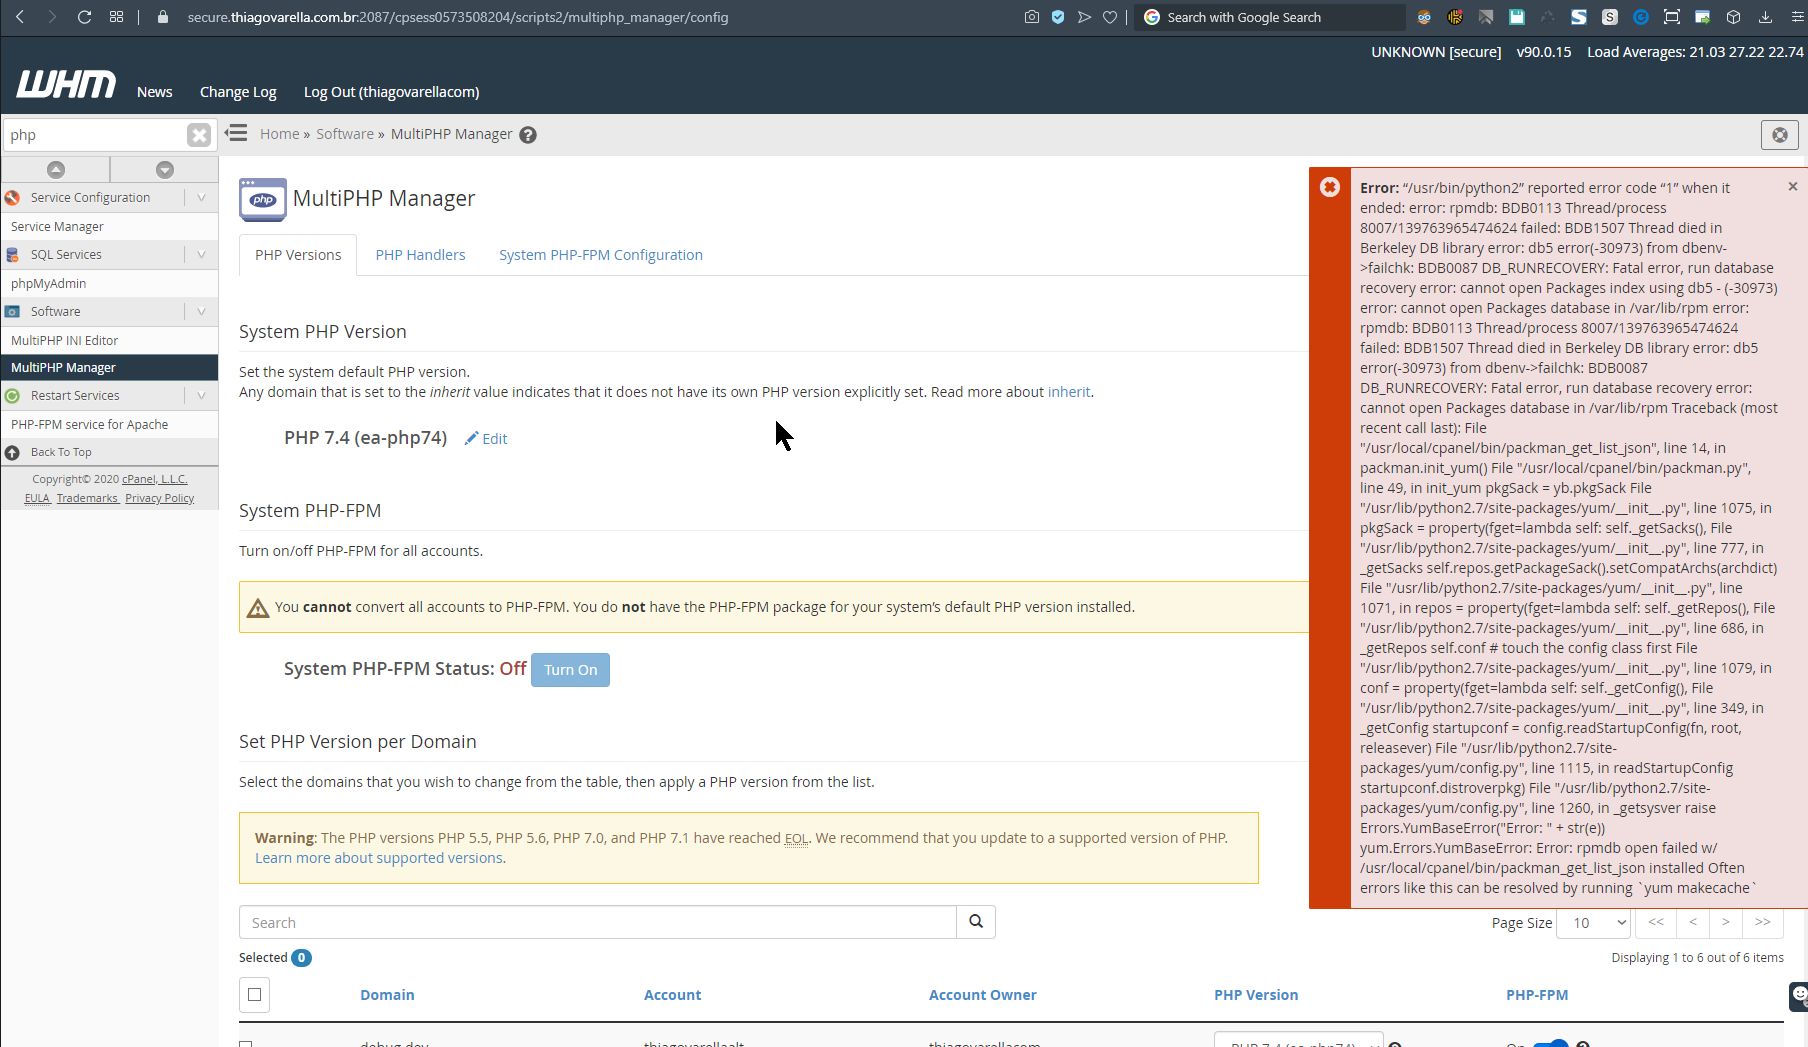Open the MultiPHP Manager help icon
The width and height of the screenshot is (1808, 1047).
tap(528, 135)
